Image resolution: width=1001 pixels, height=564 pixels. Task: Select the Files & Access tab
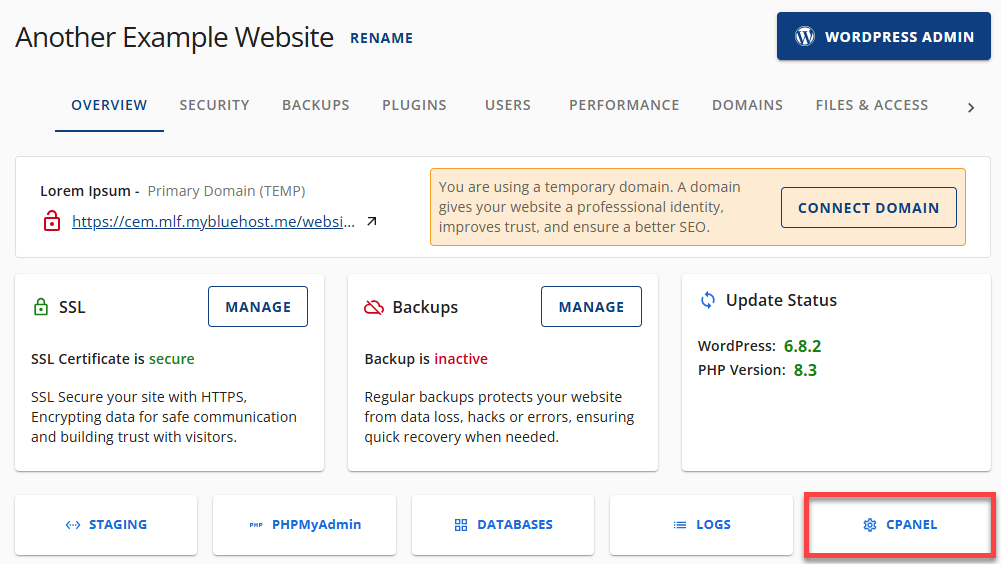coord(871,105)
